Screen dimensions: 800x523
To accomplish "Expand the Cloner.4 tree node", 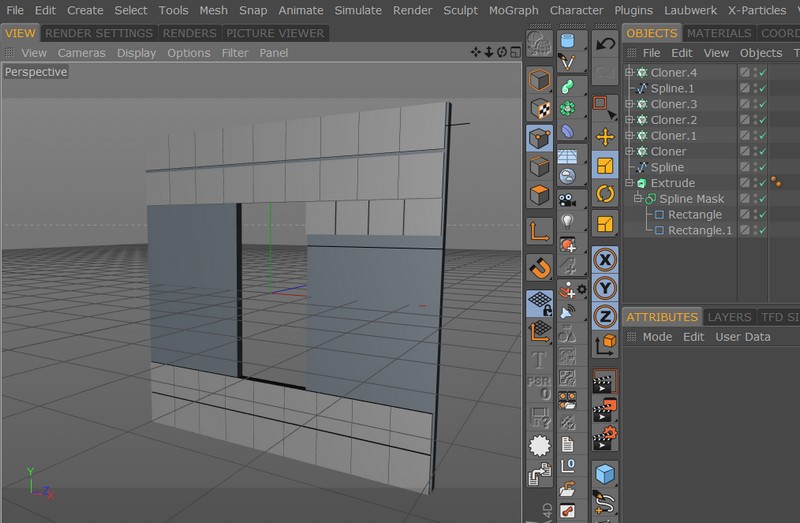I will [630, 72].
